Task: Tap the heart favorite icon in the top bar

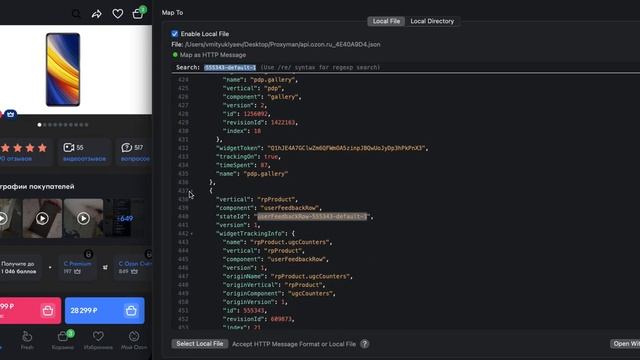Action: (x=118, y=14)
